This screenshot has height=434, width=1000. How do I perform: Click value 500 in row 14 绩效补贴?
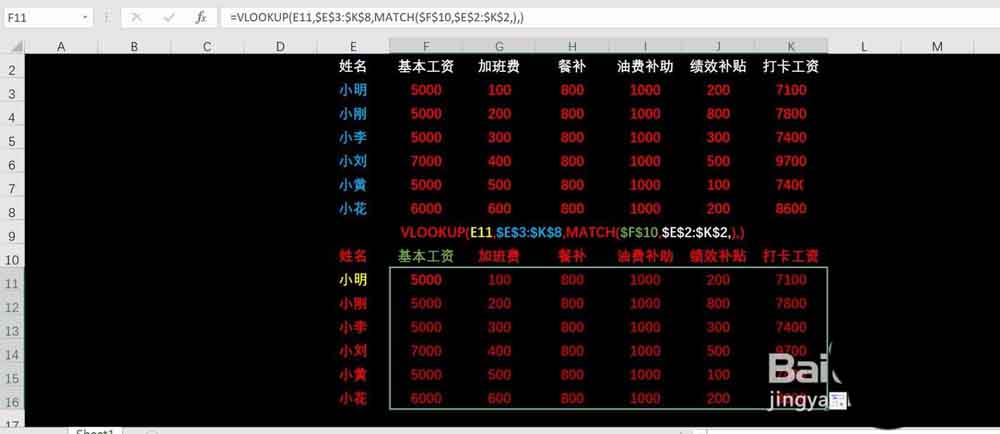718,351
